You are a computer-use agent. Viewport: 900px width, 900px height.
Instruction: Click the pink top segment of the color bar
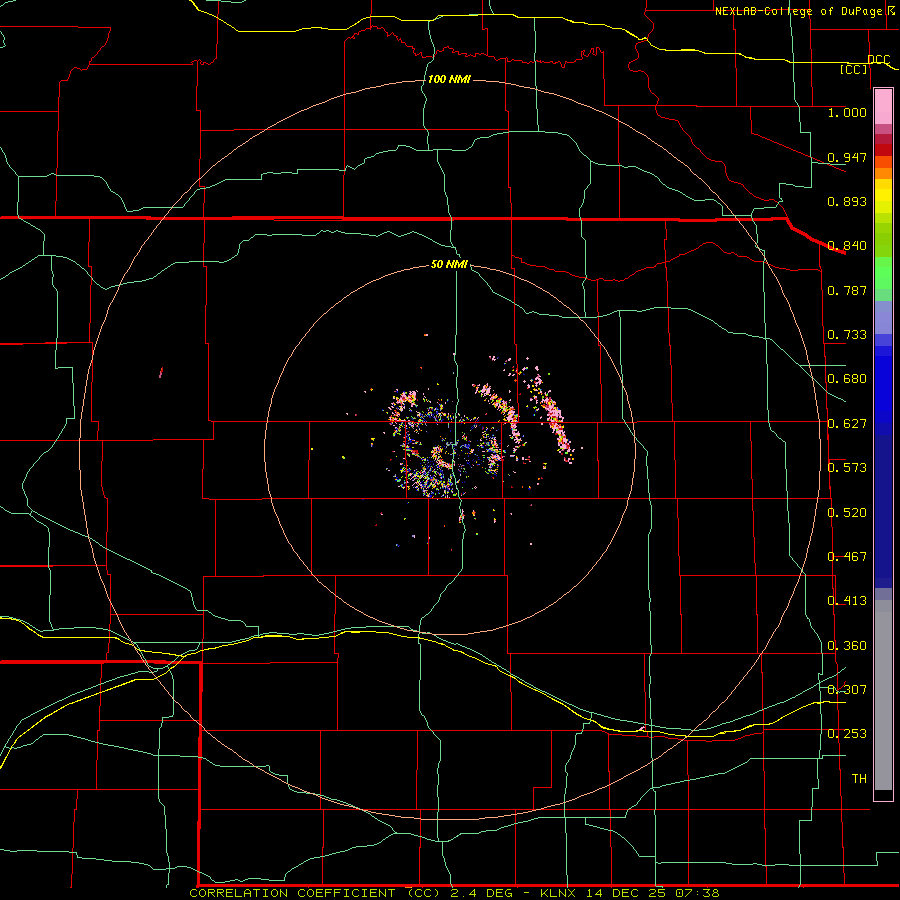pyautogui.click(x=883, y=106)
